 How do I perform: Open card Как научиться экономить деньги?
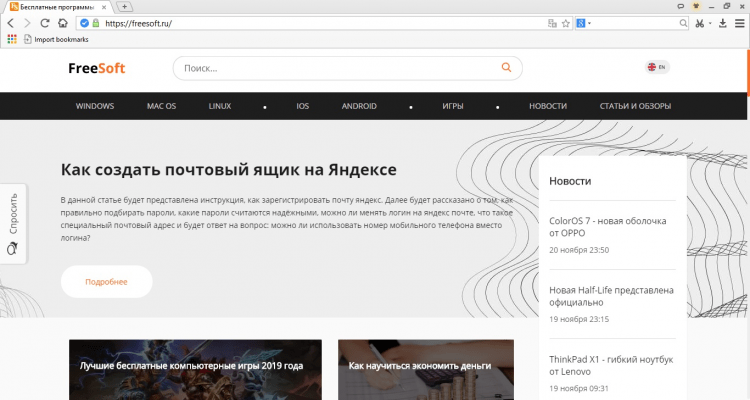[x=426, y=369]
